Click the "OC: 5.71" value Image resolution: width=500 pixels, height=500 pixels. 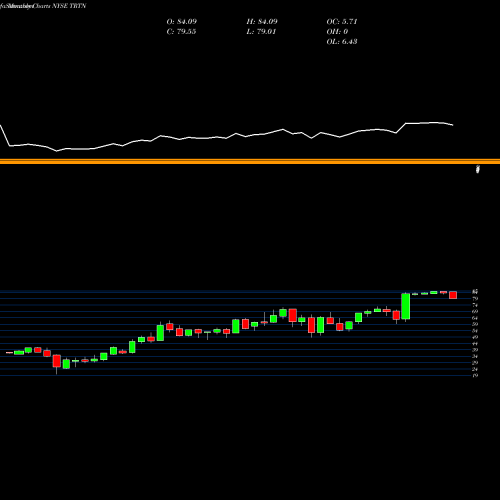pyautogui.click(x=342, y=22)
